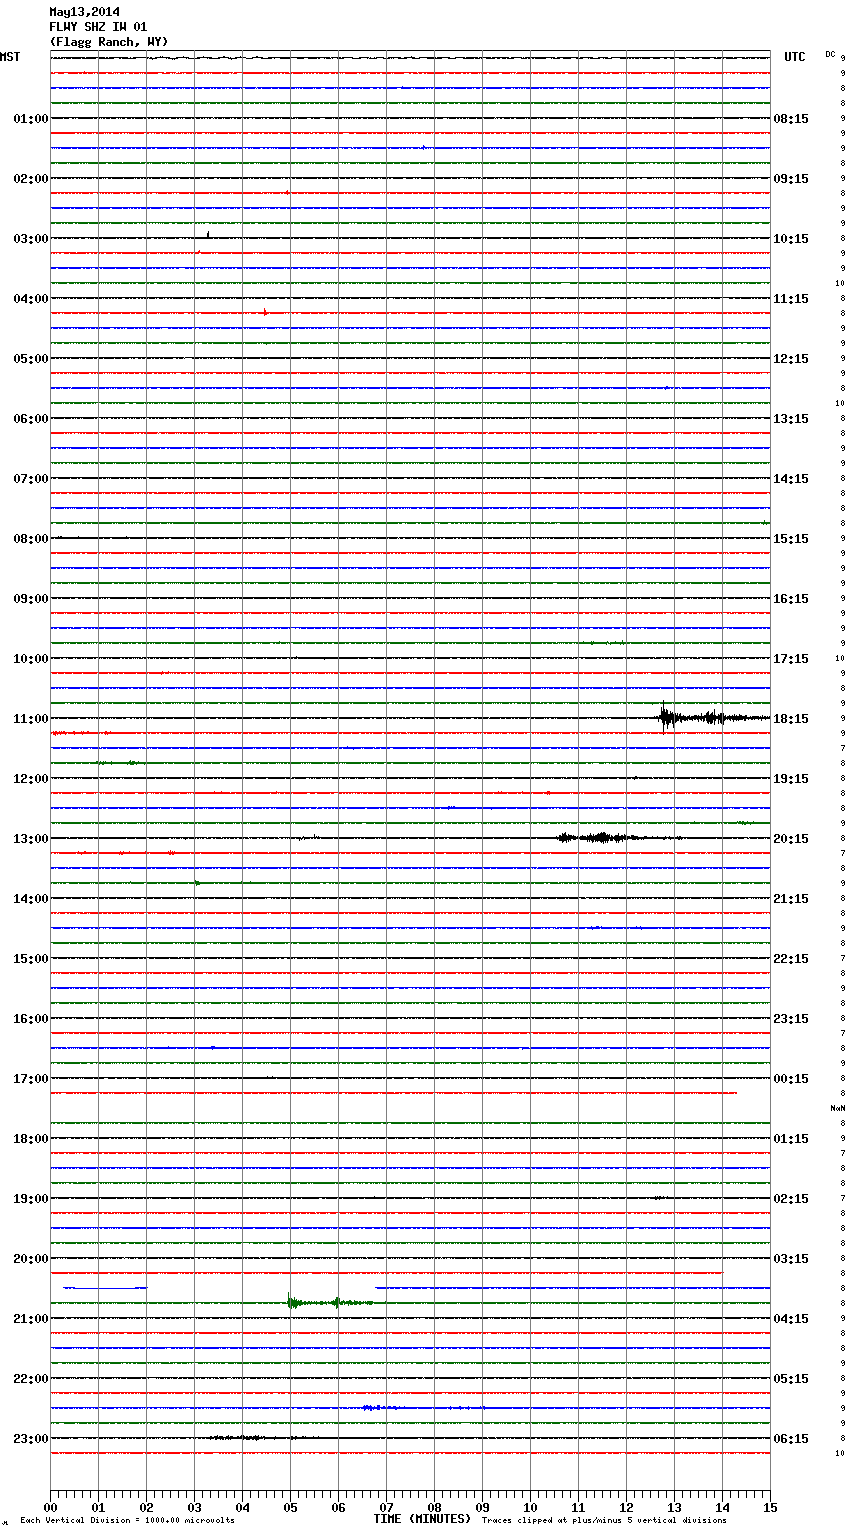This screenshot has height=1534, width=850.
Task: Click the 12:15 UTC time label
Action: [791, 359]
